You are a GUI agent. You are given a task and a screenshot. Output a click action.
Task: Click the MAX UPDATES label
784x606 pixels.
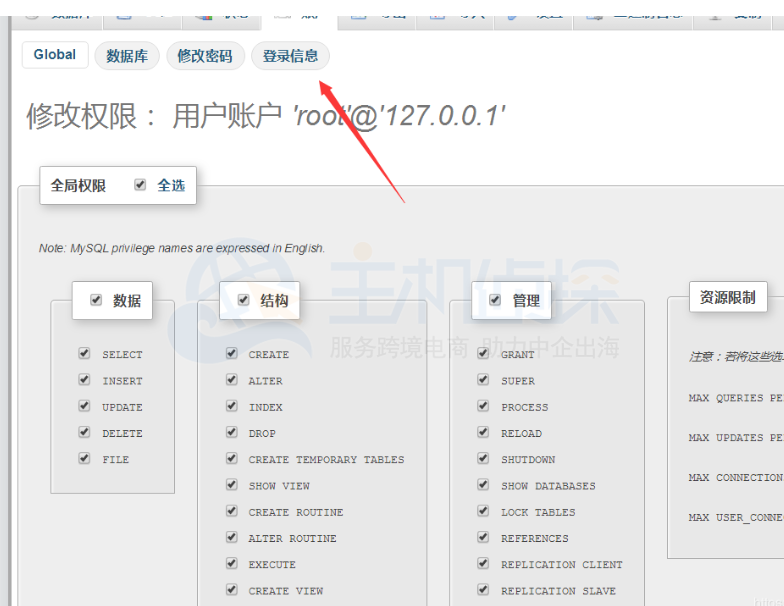(x=736, y=438)
